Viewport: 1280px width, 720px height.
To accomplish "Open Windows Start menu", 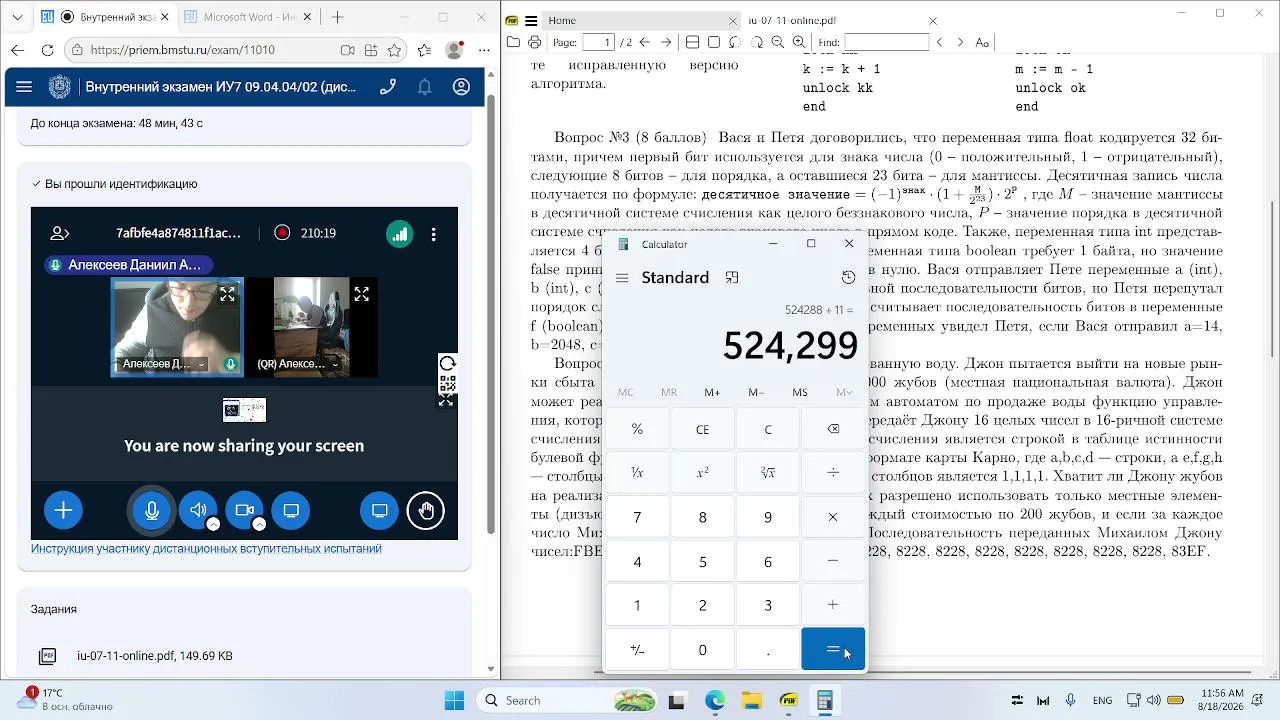I will [x=454, y=700].
